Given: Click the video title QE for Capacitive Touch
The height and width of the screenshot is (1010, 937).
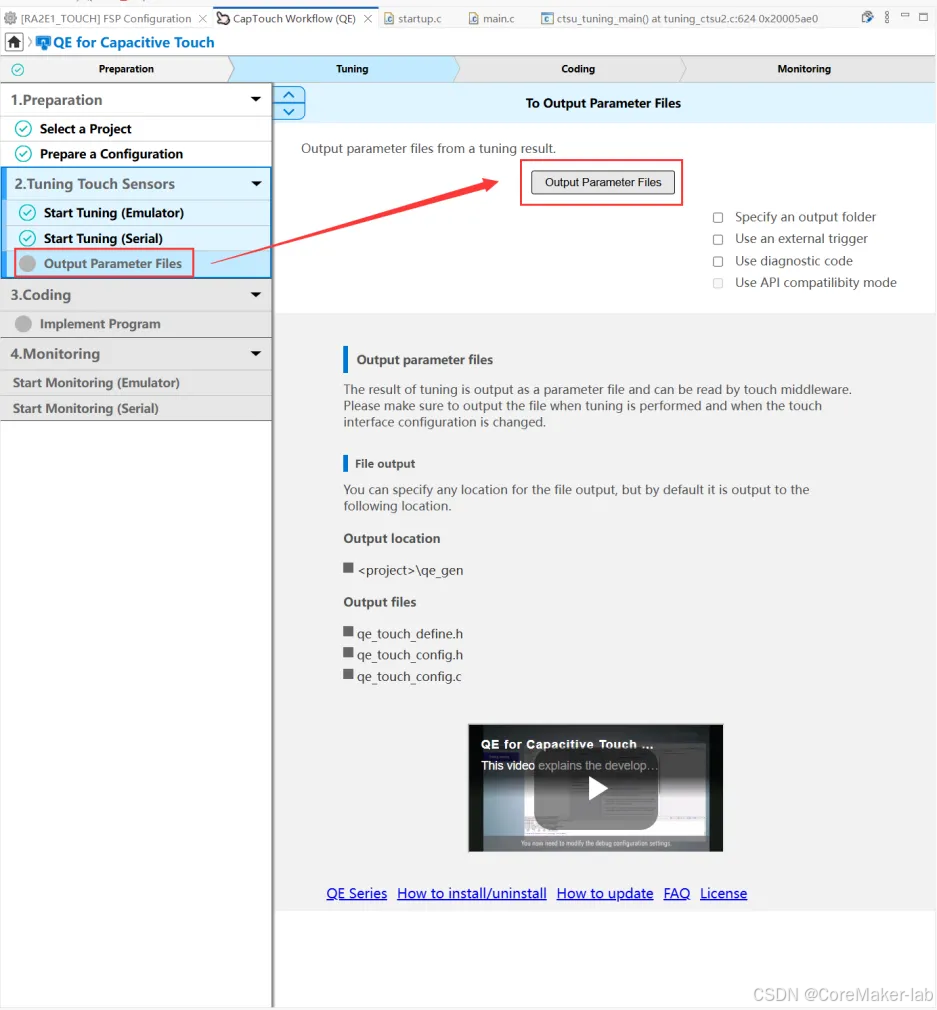Looking at the screenshot, I should pos(567,744).
